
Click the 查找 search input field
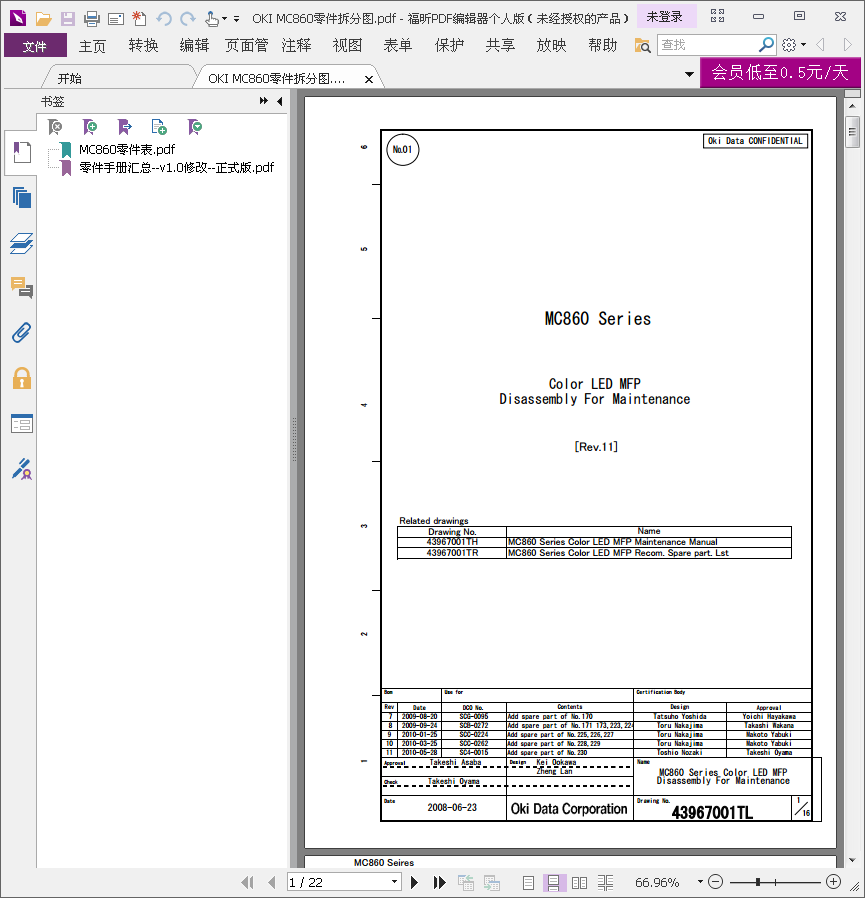click(708, 45)
